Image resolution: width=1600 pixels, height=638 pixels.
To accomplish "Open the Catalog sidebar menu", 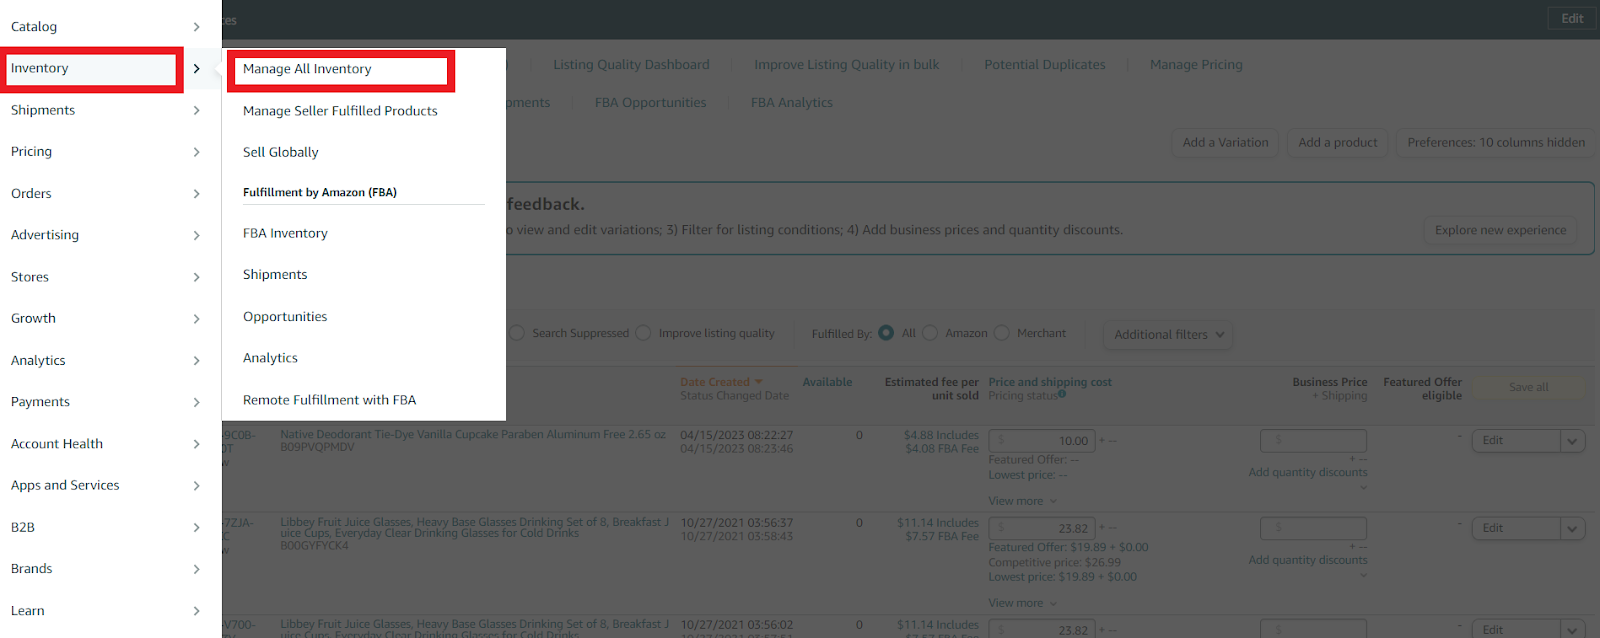I will [x=34, y=27].
